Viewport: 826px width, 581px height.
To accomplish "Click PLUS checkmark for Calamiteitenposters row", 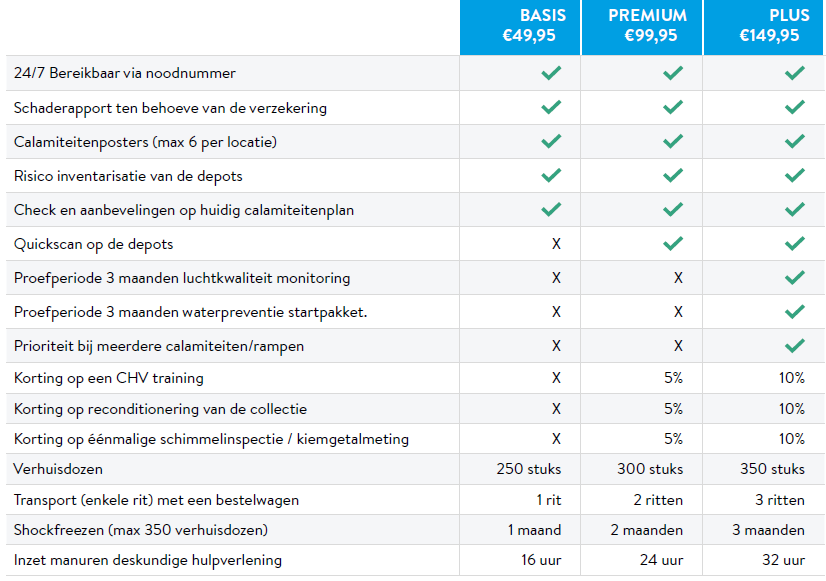I will [x=794, y=141].
